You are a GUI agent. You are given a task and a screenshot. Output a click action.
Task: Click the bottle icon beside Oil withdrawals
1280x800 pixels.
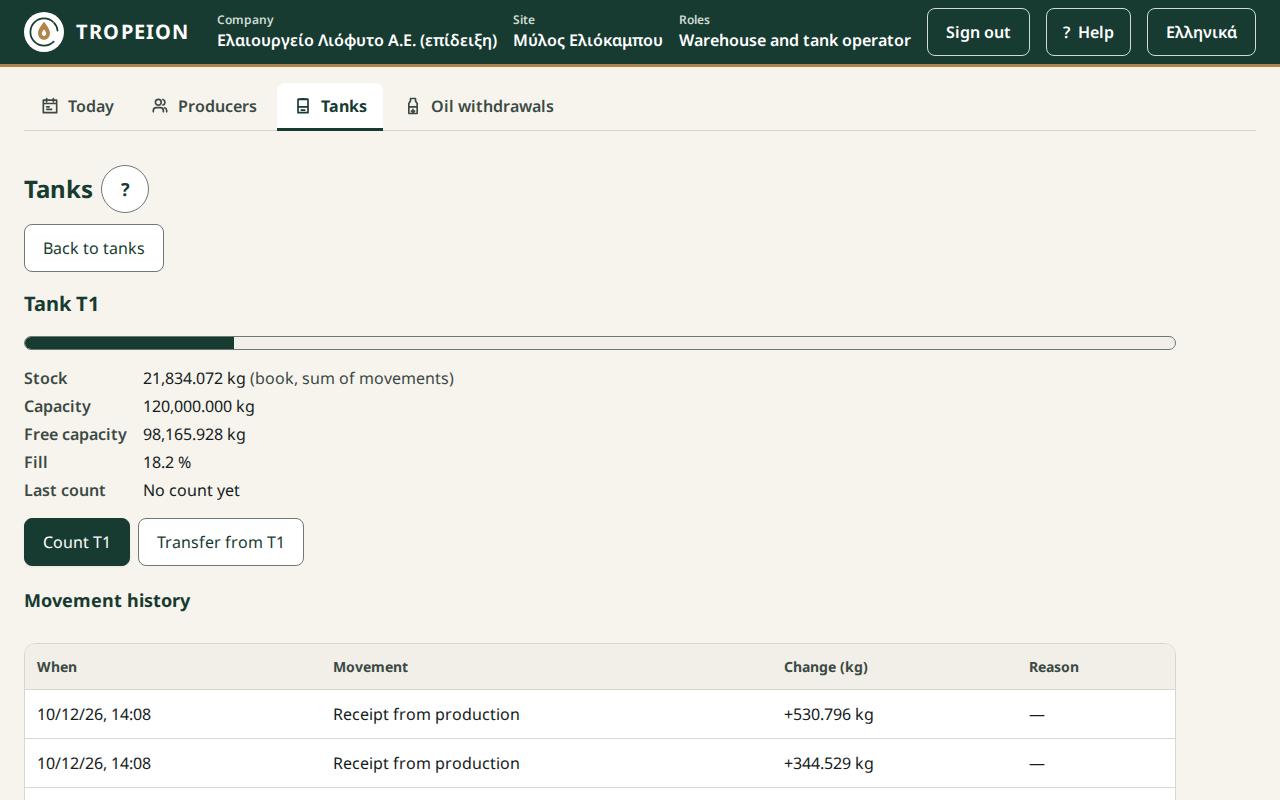pyautogui.click(x=413, y=106)
